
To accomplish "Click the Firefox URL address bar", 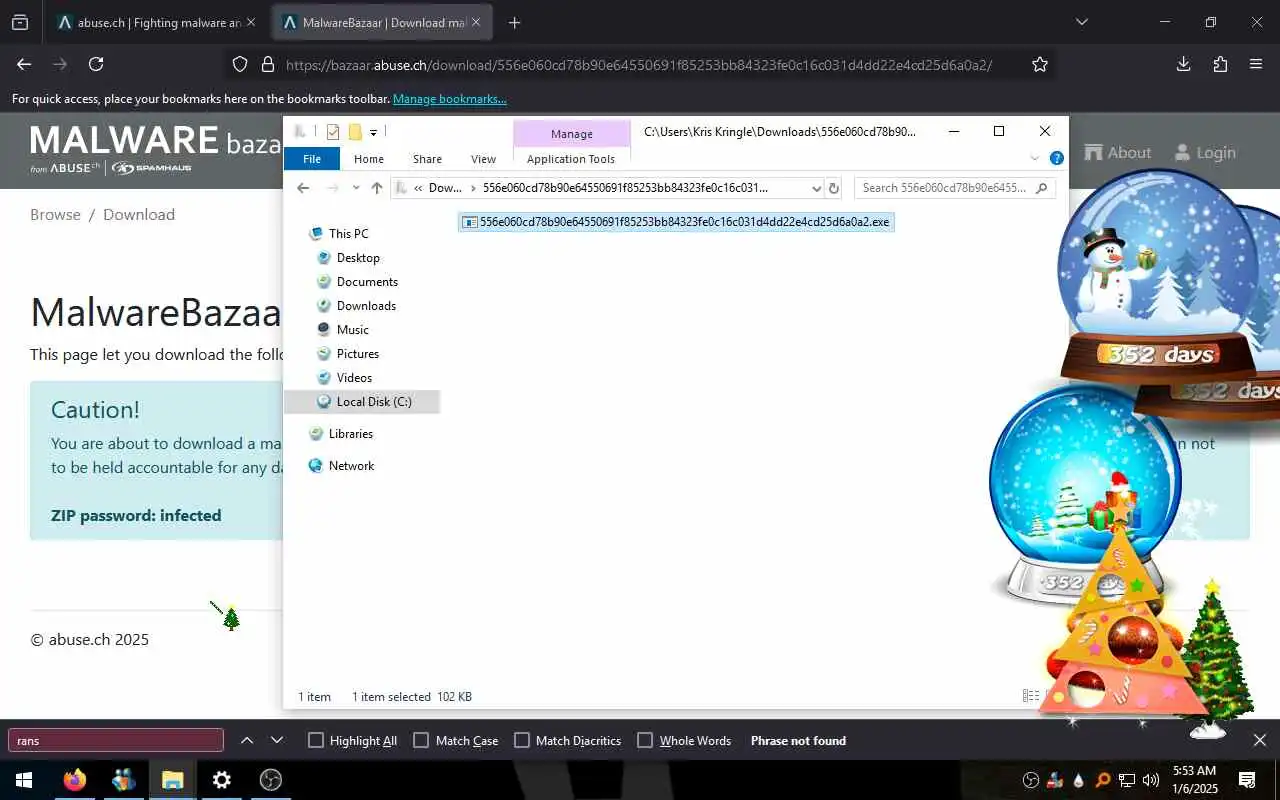I will [x=638, y=64].
